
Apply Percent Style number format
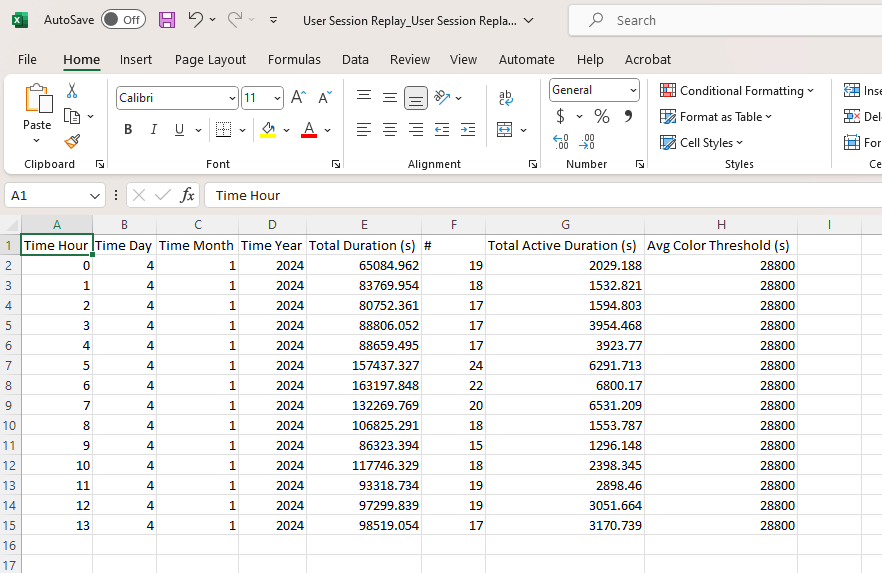[602, 117]
